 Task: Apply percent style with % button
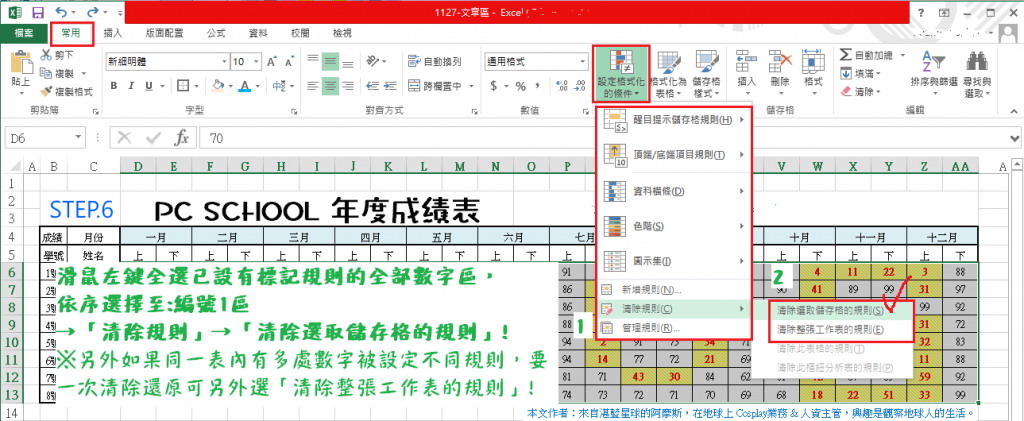click(520, 86)
